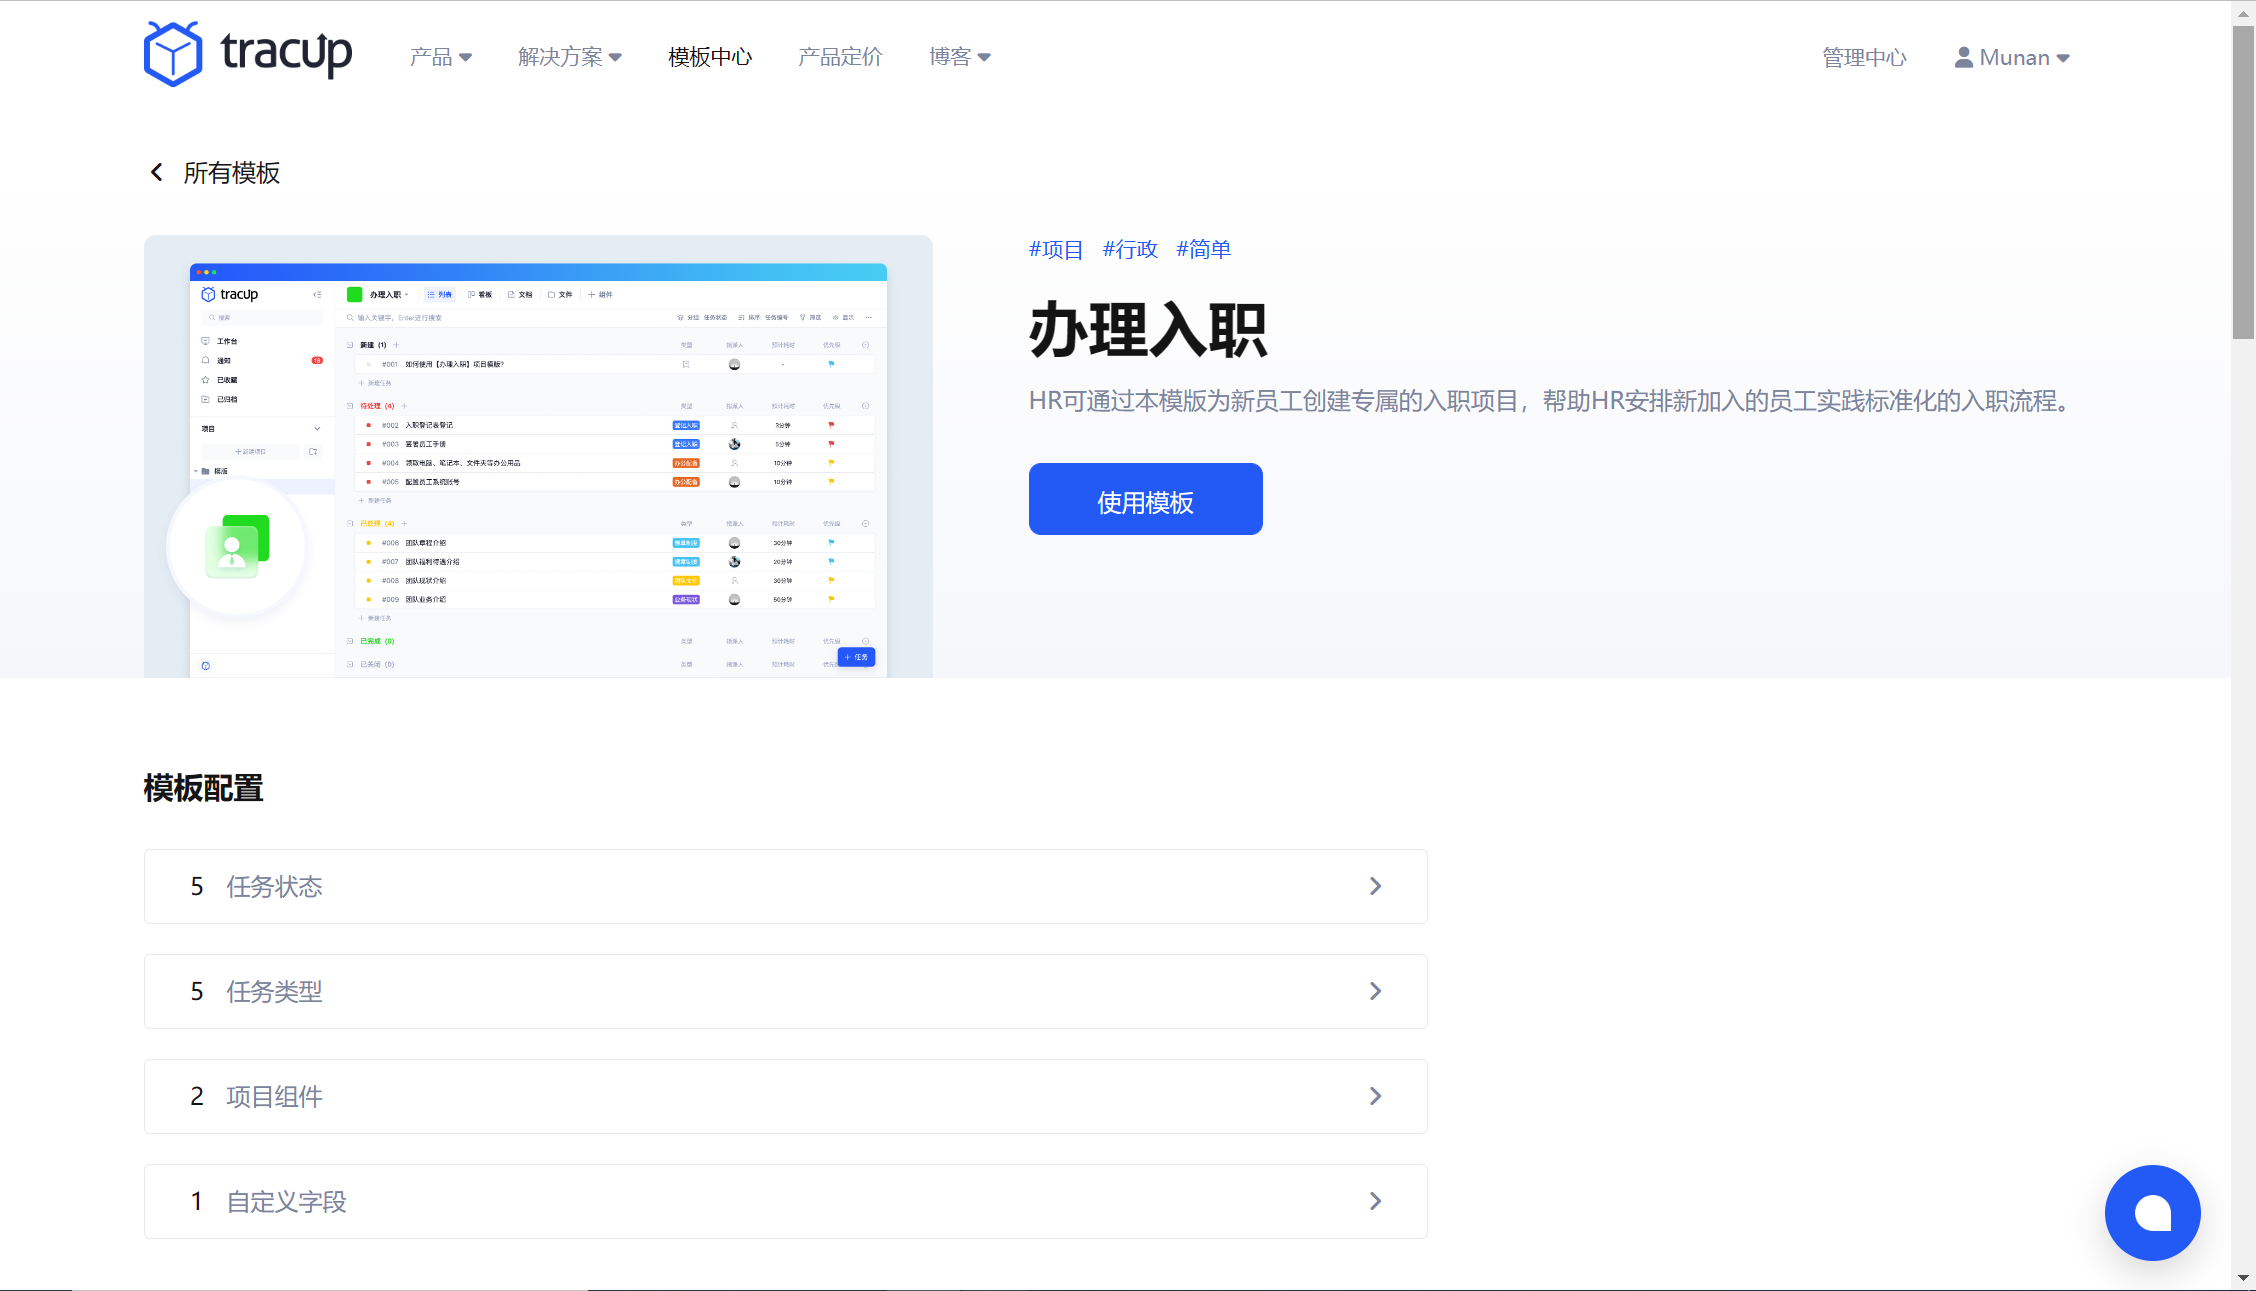Open the 产品定价 page
Viewport: 2256px width, 1291px height.
[840, 57]
